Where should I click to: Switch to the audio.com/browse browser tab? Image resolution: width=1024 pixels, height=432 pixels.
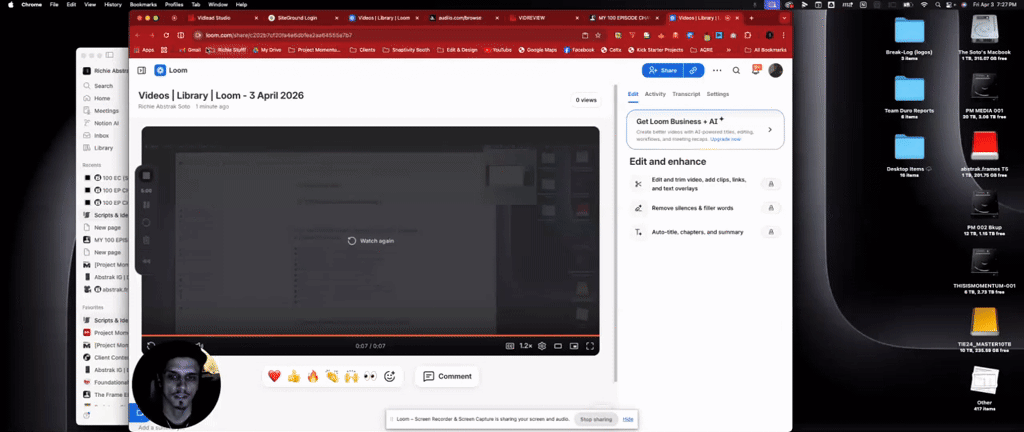[x=464, y=18]
